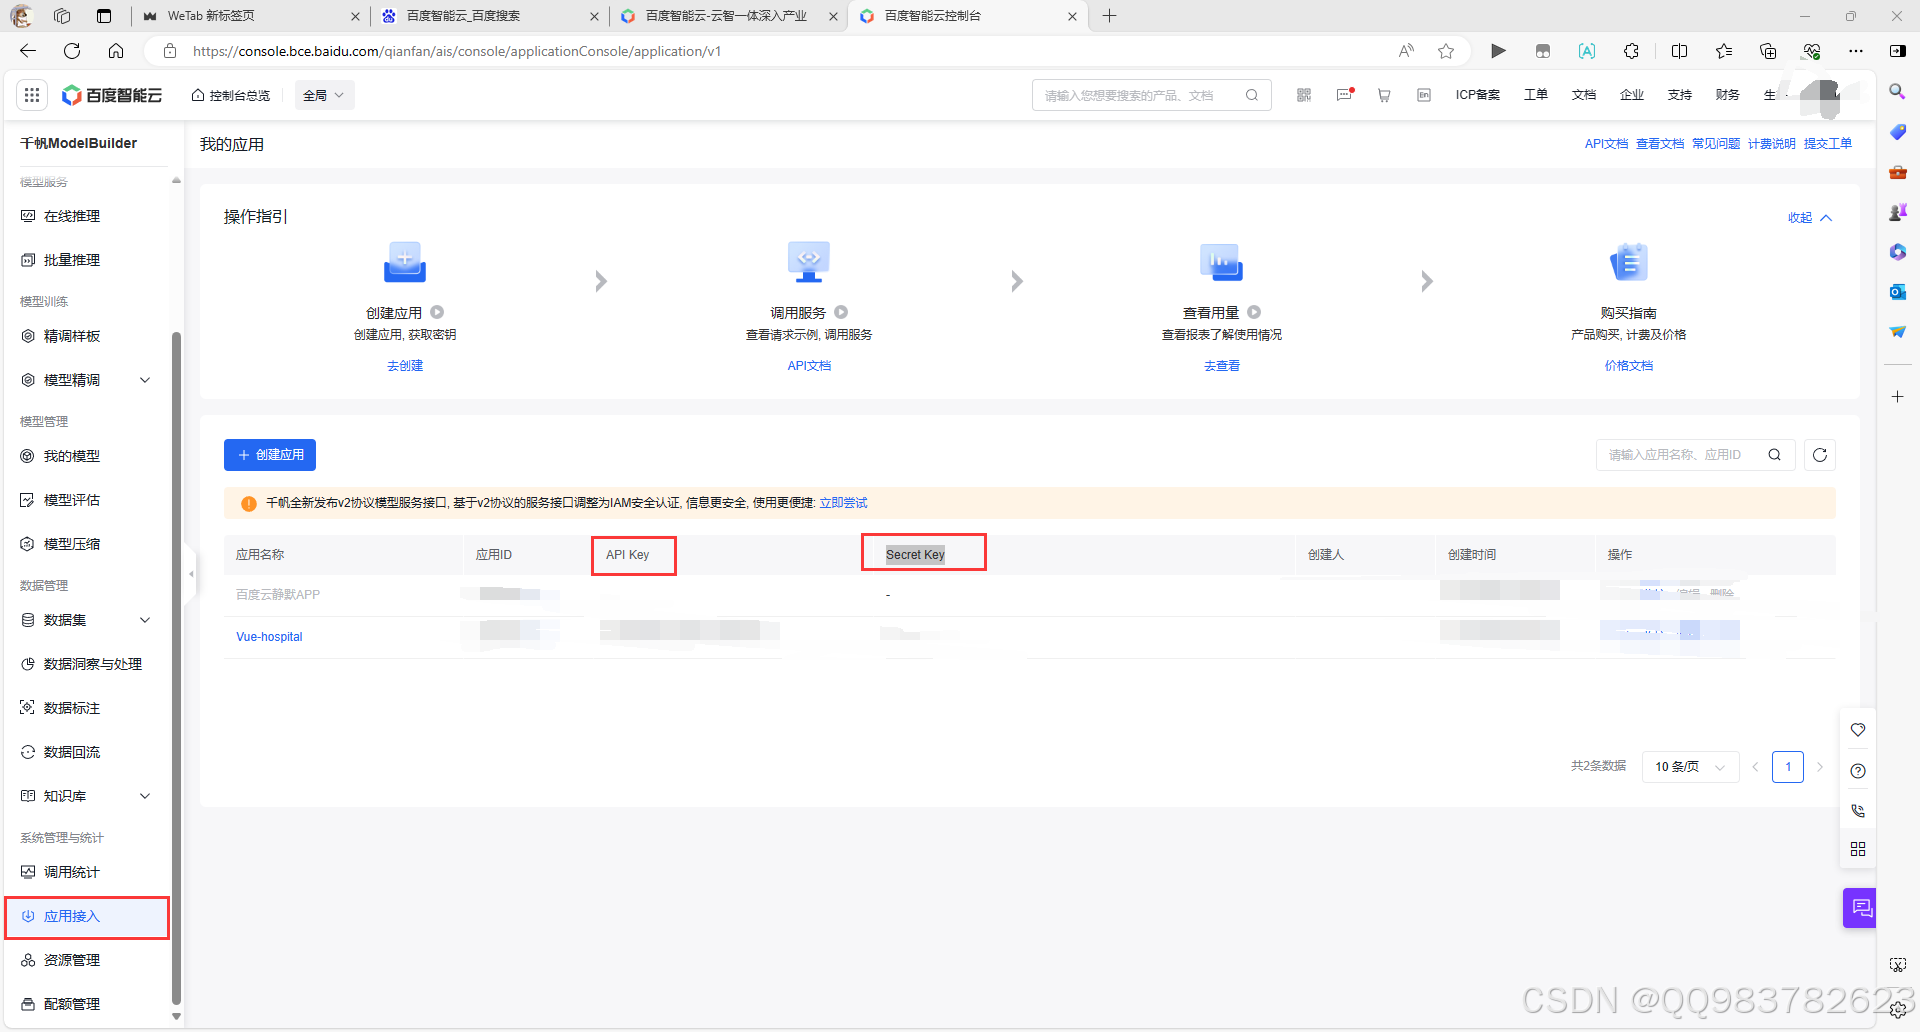1920x1032 pixels.
Task: Open the Vue-hospital application
Action: click(269, 637)
